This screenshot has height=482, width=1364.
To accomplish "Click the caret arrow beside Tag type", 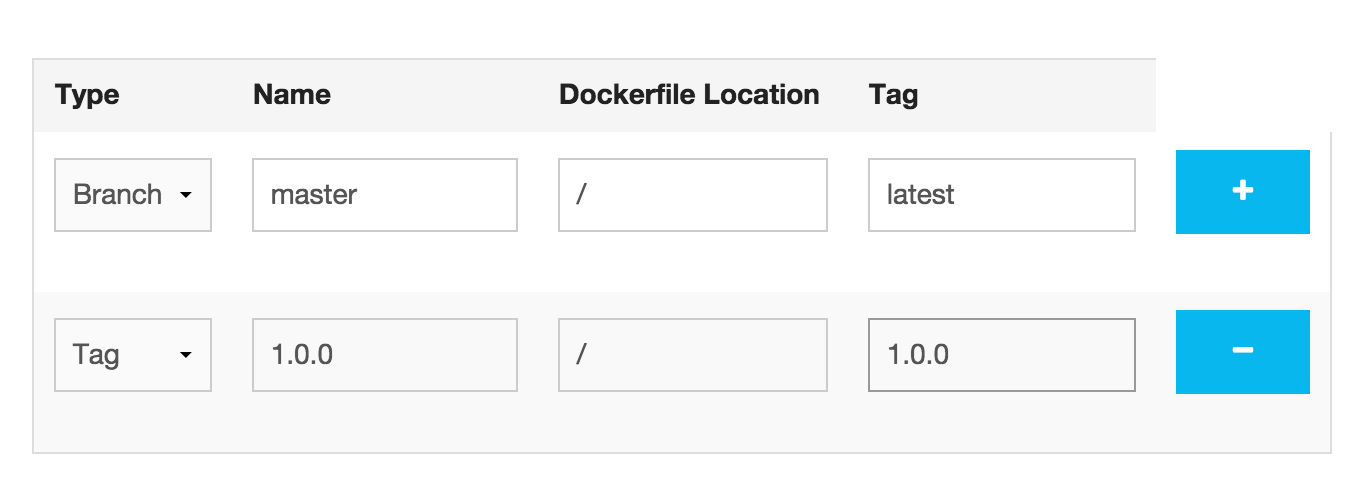I will [x=185, y=356].
